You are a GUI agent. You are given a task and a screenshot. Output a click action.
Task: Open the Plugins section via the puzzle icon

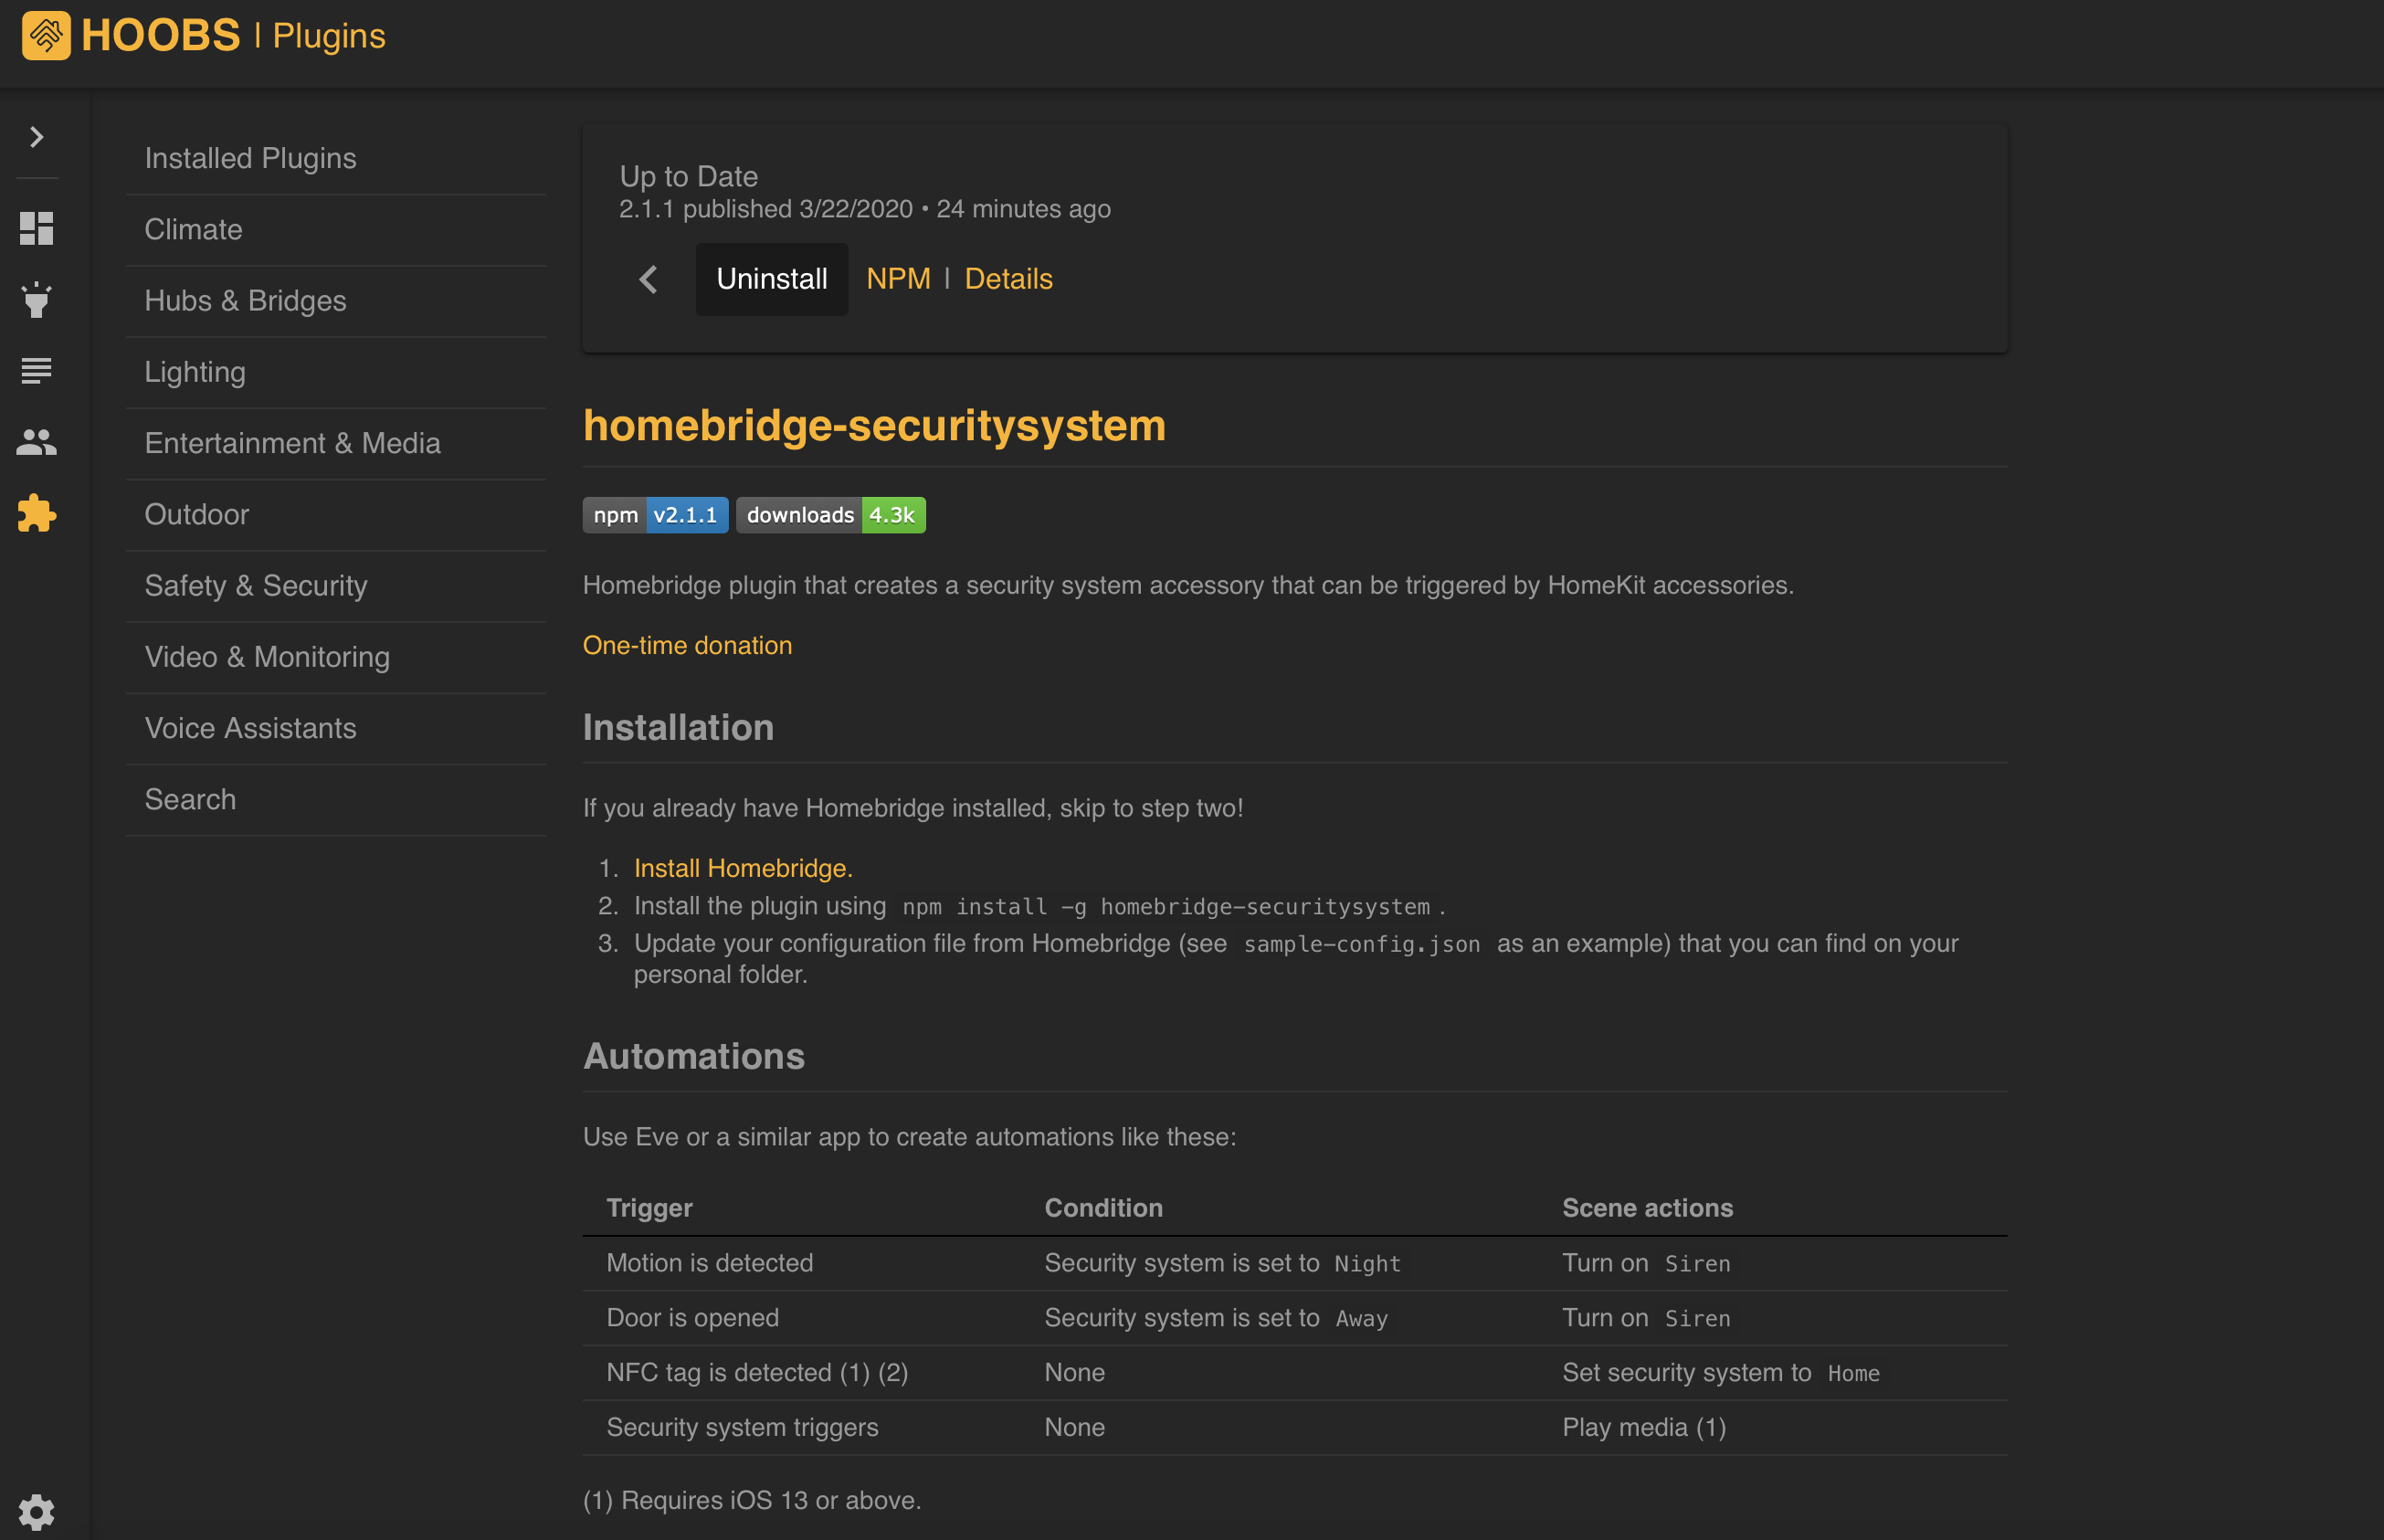click(37, 514)
